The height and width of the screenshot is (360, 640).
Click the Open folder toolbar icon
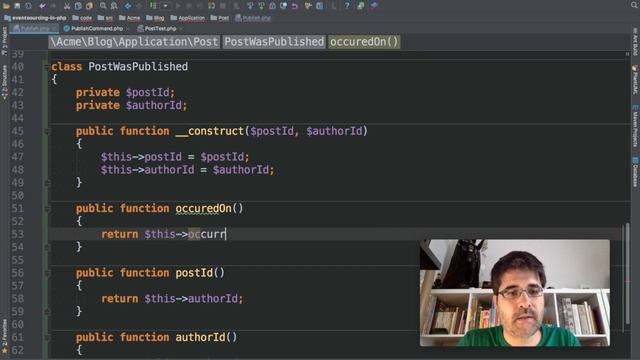(x=6, y=6)
